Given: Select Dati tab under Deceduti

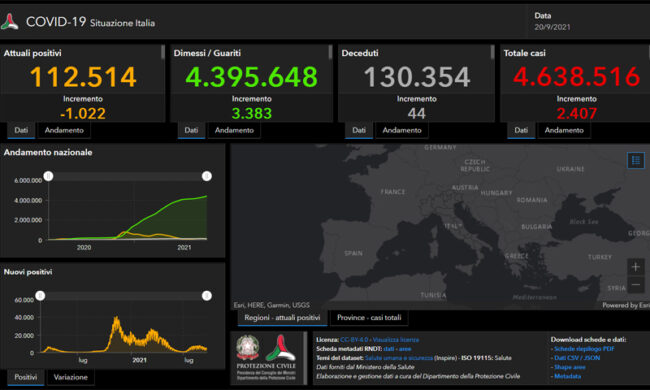Looking at the screenshot, I should click(x=359, y=130).
